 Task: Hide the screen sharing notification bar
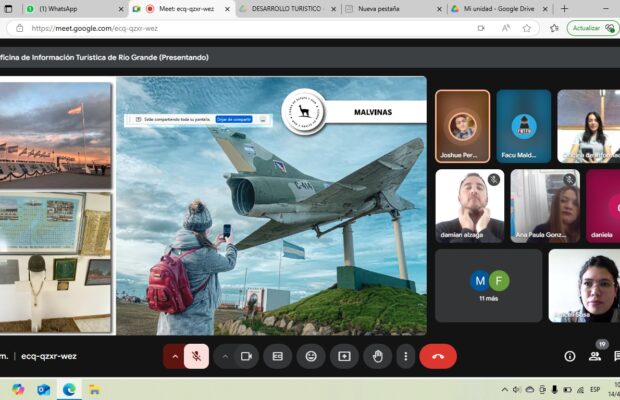coord(263,119)
